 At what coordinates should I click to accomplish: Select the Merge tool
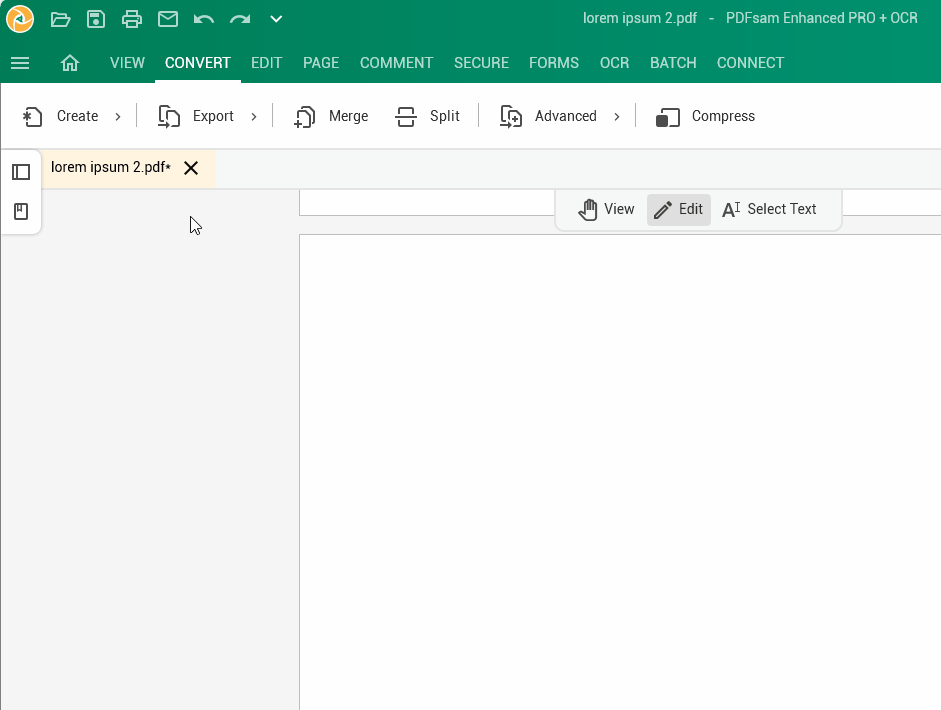331,116
